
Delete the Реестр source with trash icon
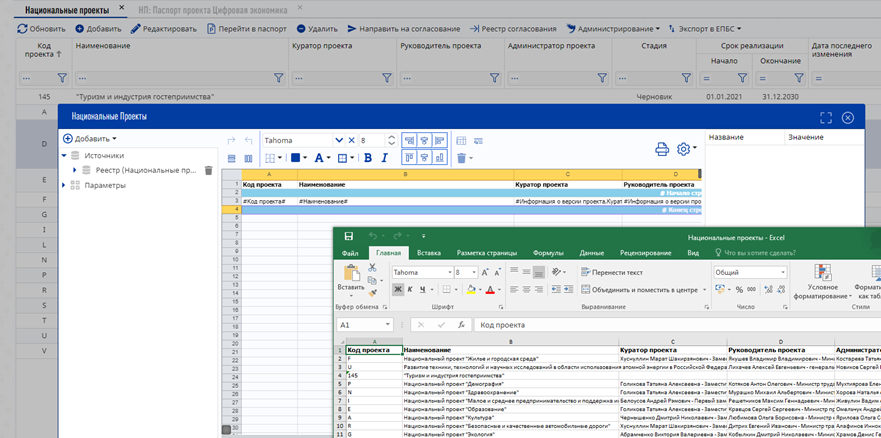[208, 171]
